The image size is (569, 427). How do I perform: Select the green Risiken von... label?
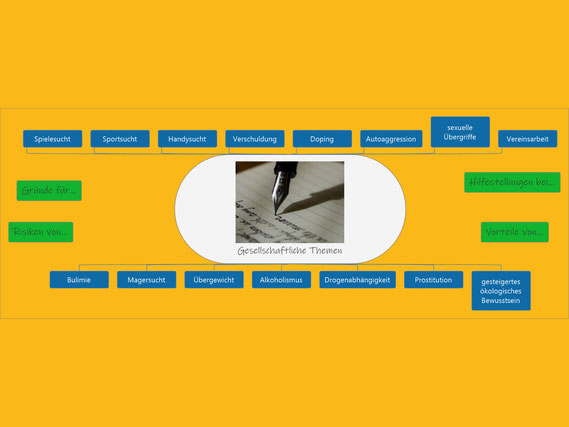pyautogui.click(x=41, y=232)
